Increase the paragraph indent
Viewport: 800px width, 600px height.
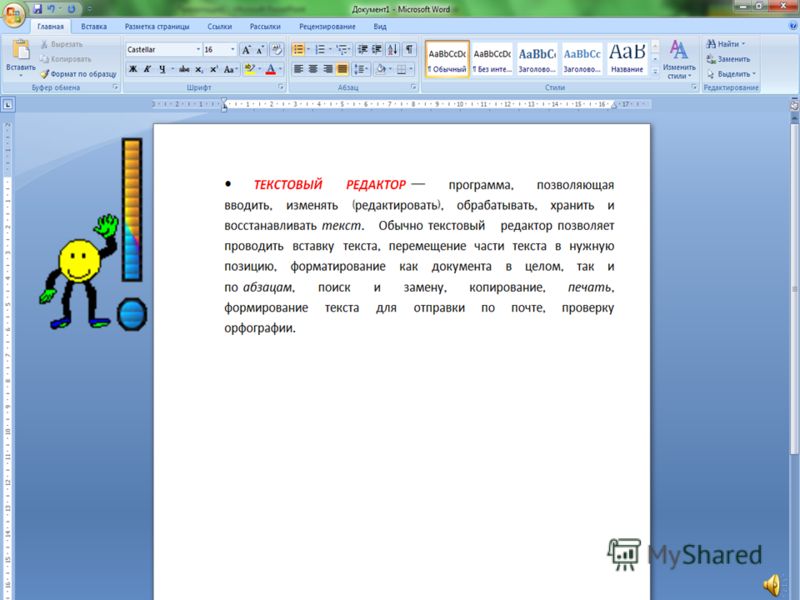[377, 49]
